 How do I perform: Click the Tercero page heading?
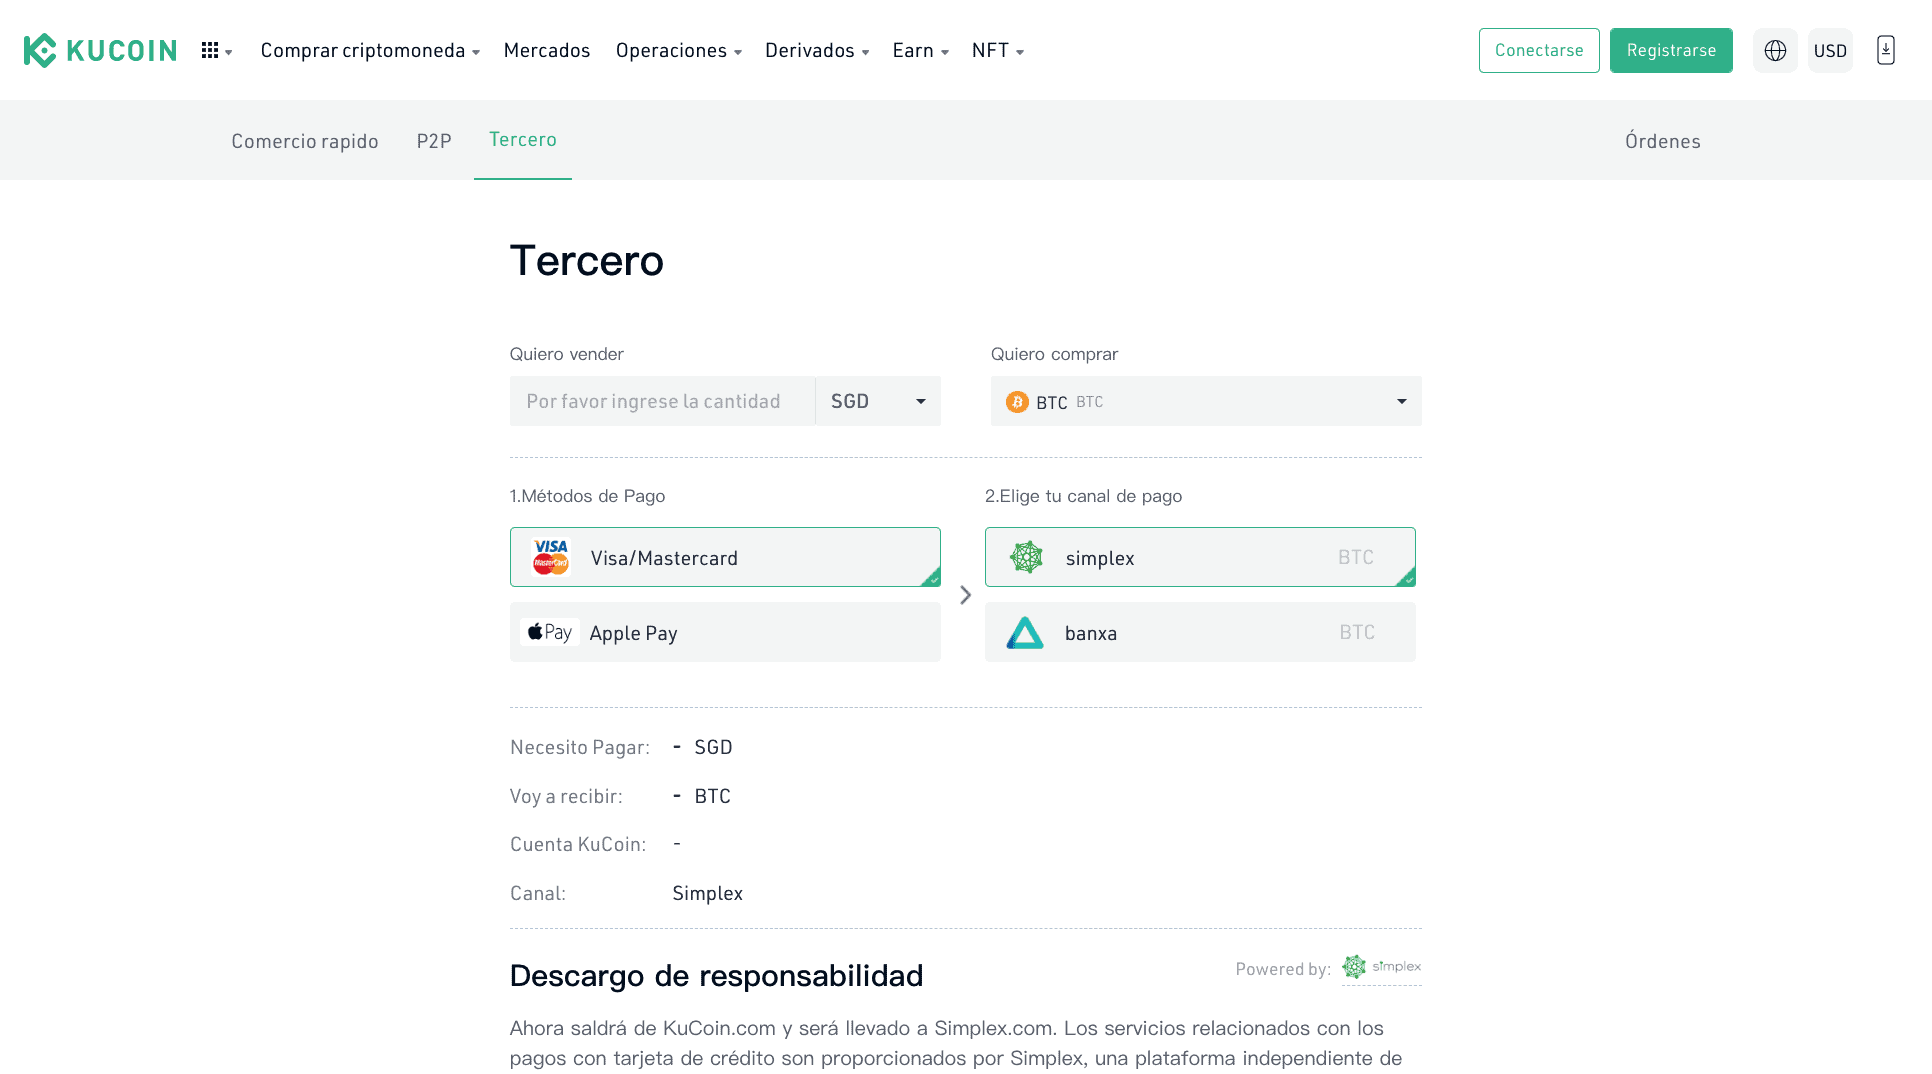click(x=587, y=261)
